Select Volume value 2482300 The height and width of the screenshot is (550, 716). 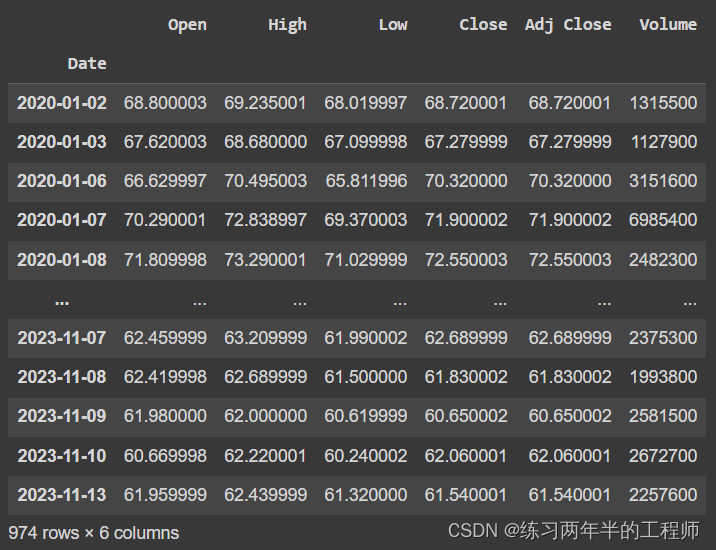coord(663,260)
